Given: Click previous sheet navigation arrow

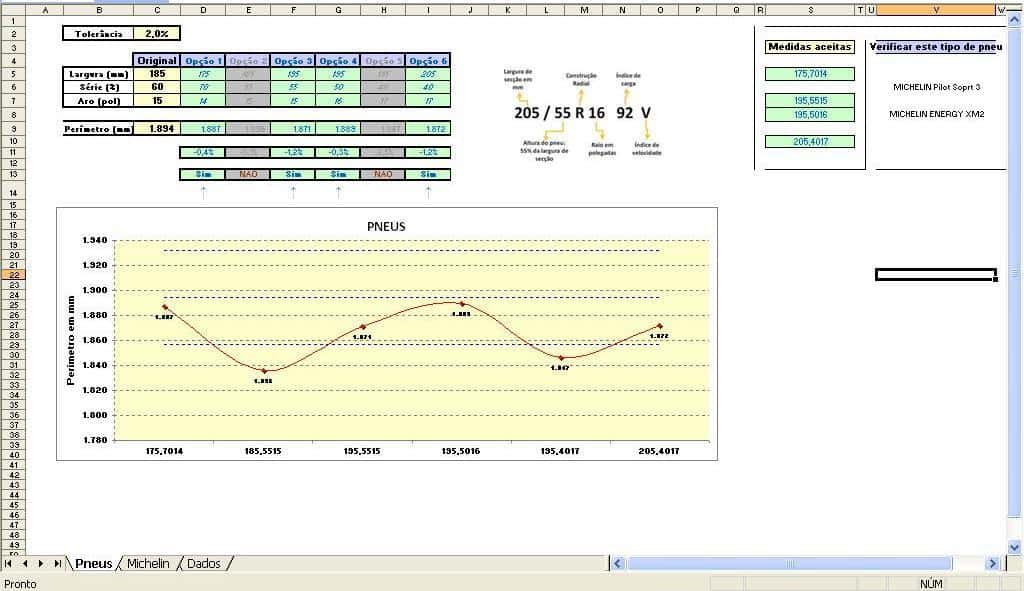Looking at the screenshot, I should (25, 564).
